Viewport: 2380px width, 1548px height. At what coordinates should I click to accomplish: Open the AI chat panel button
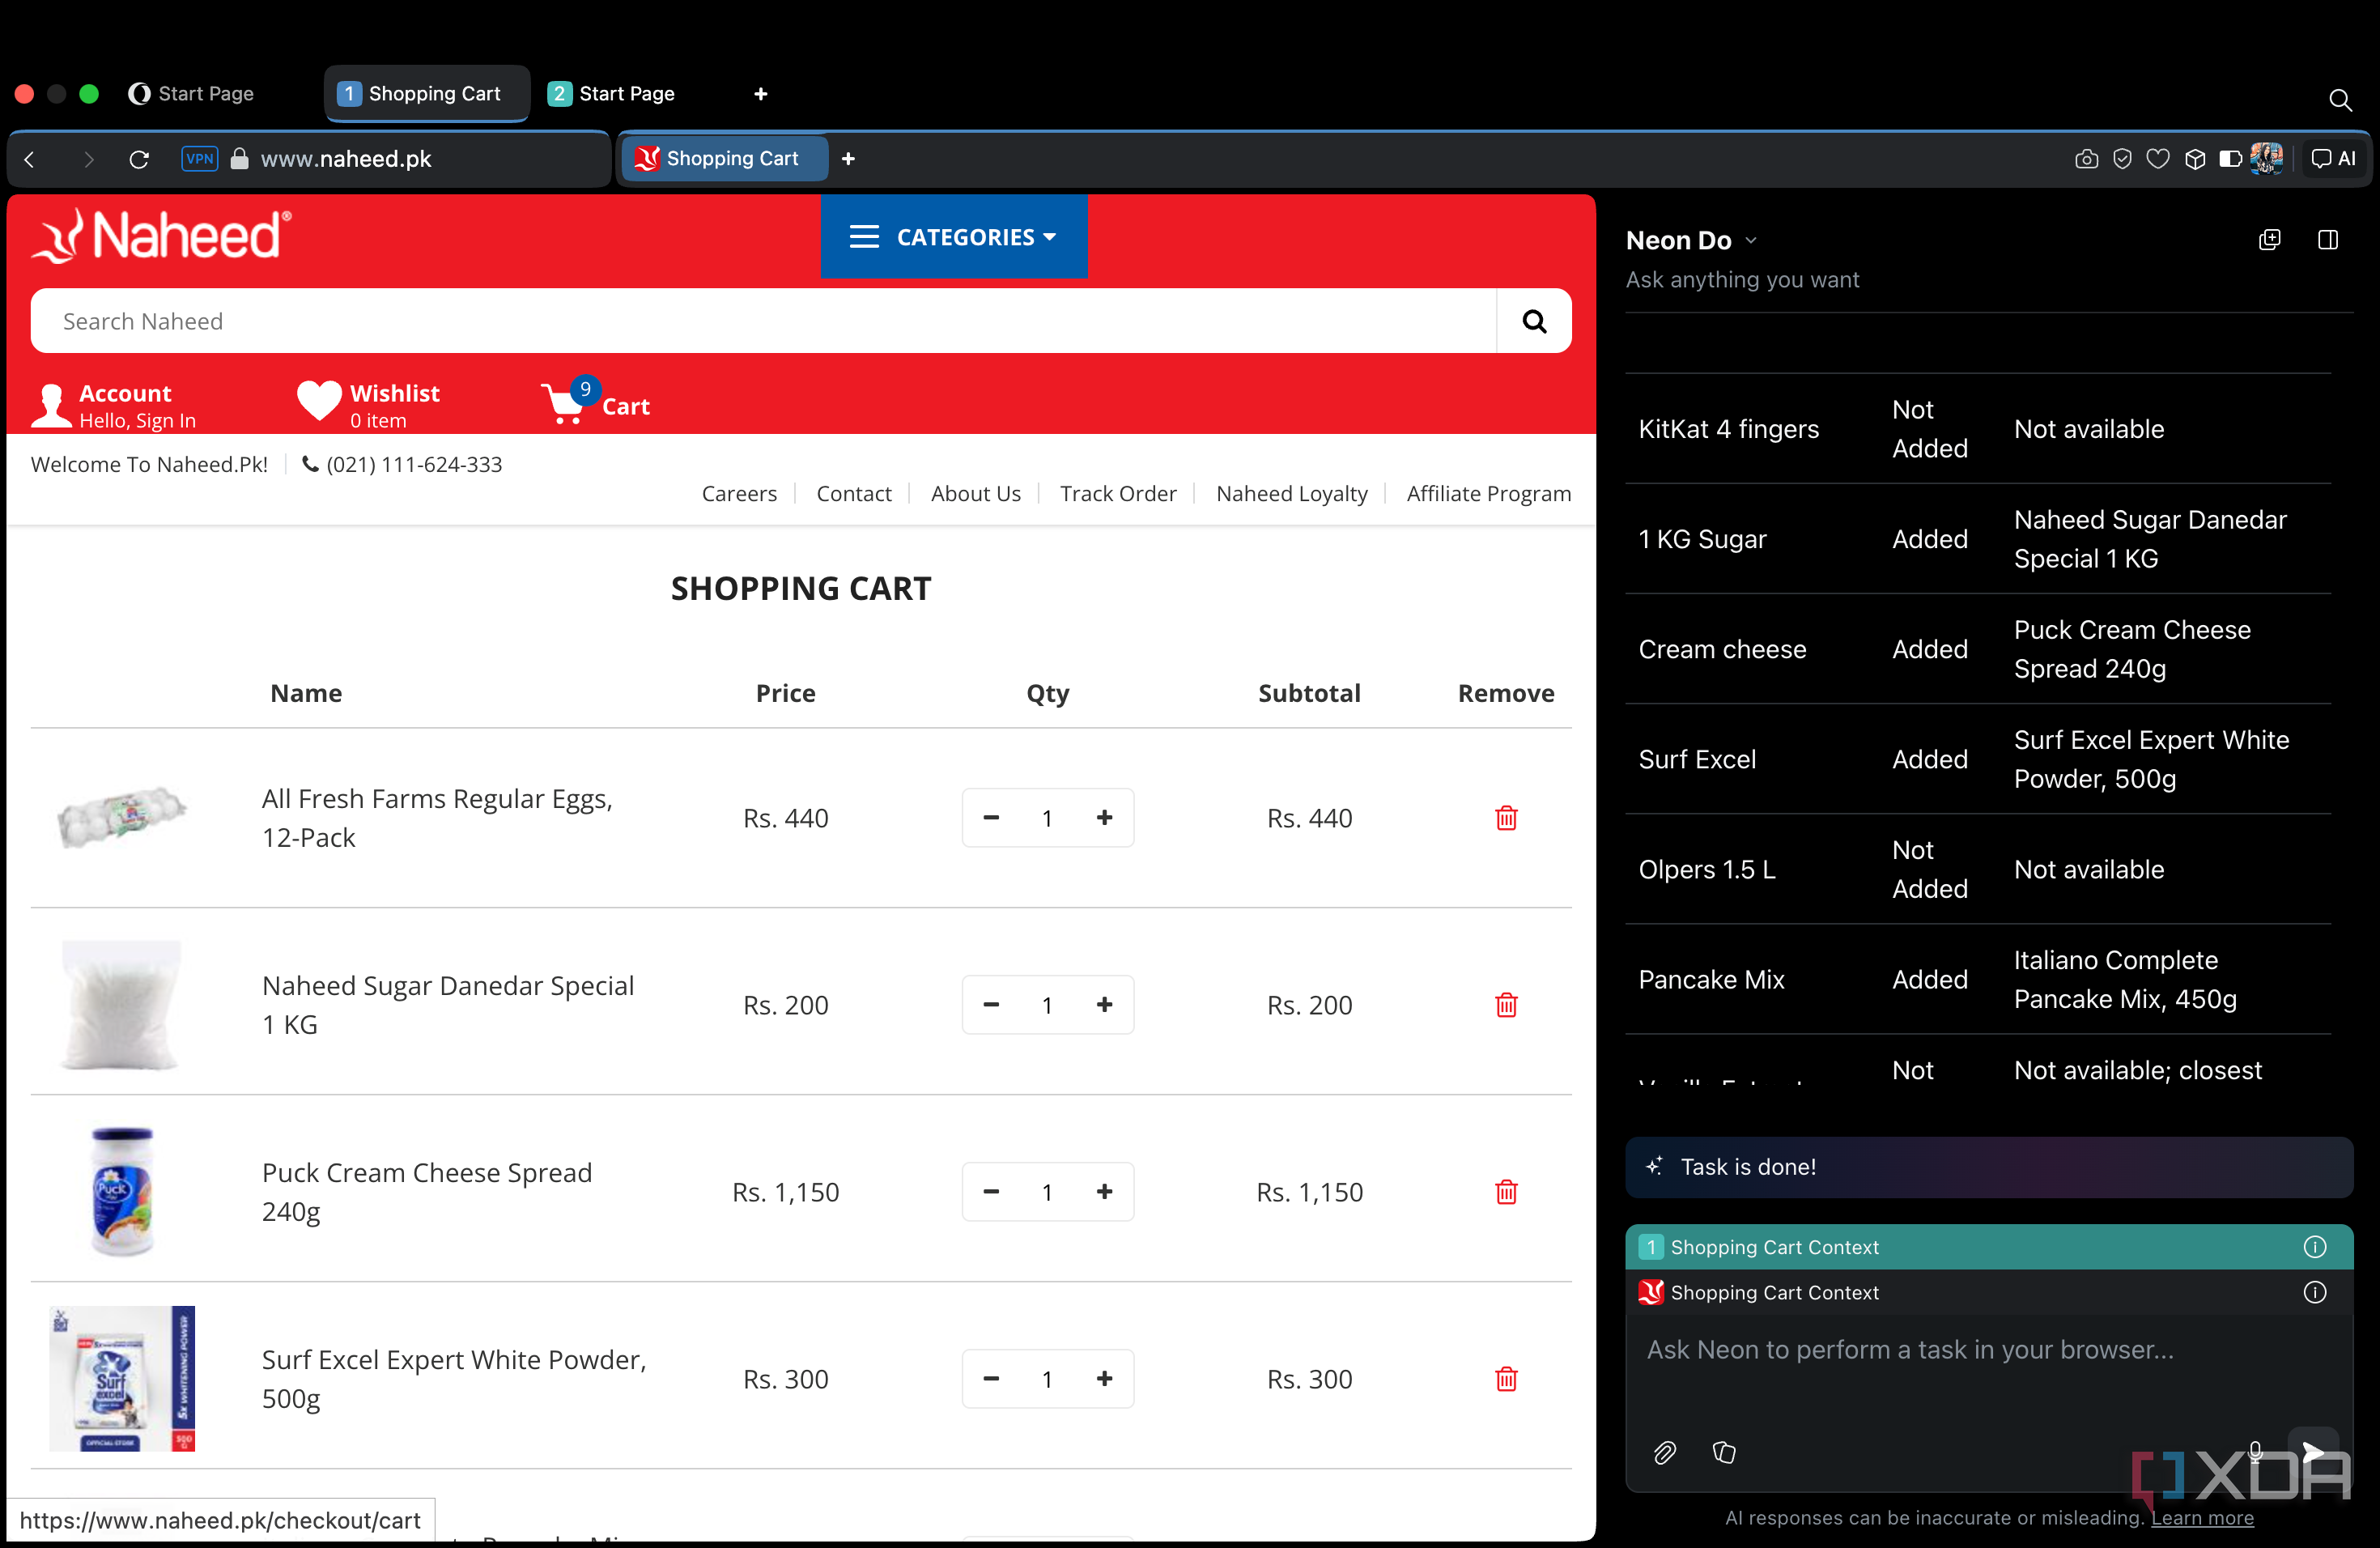2333,159
